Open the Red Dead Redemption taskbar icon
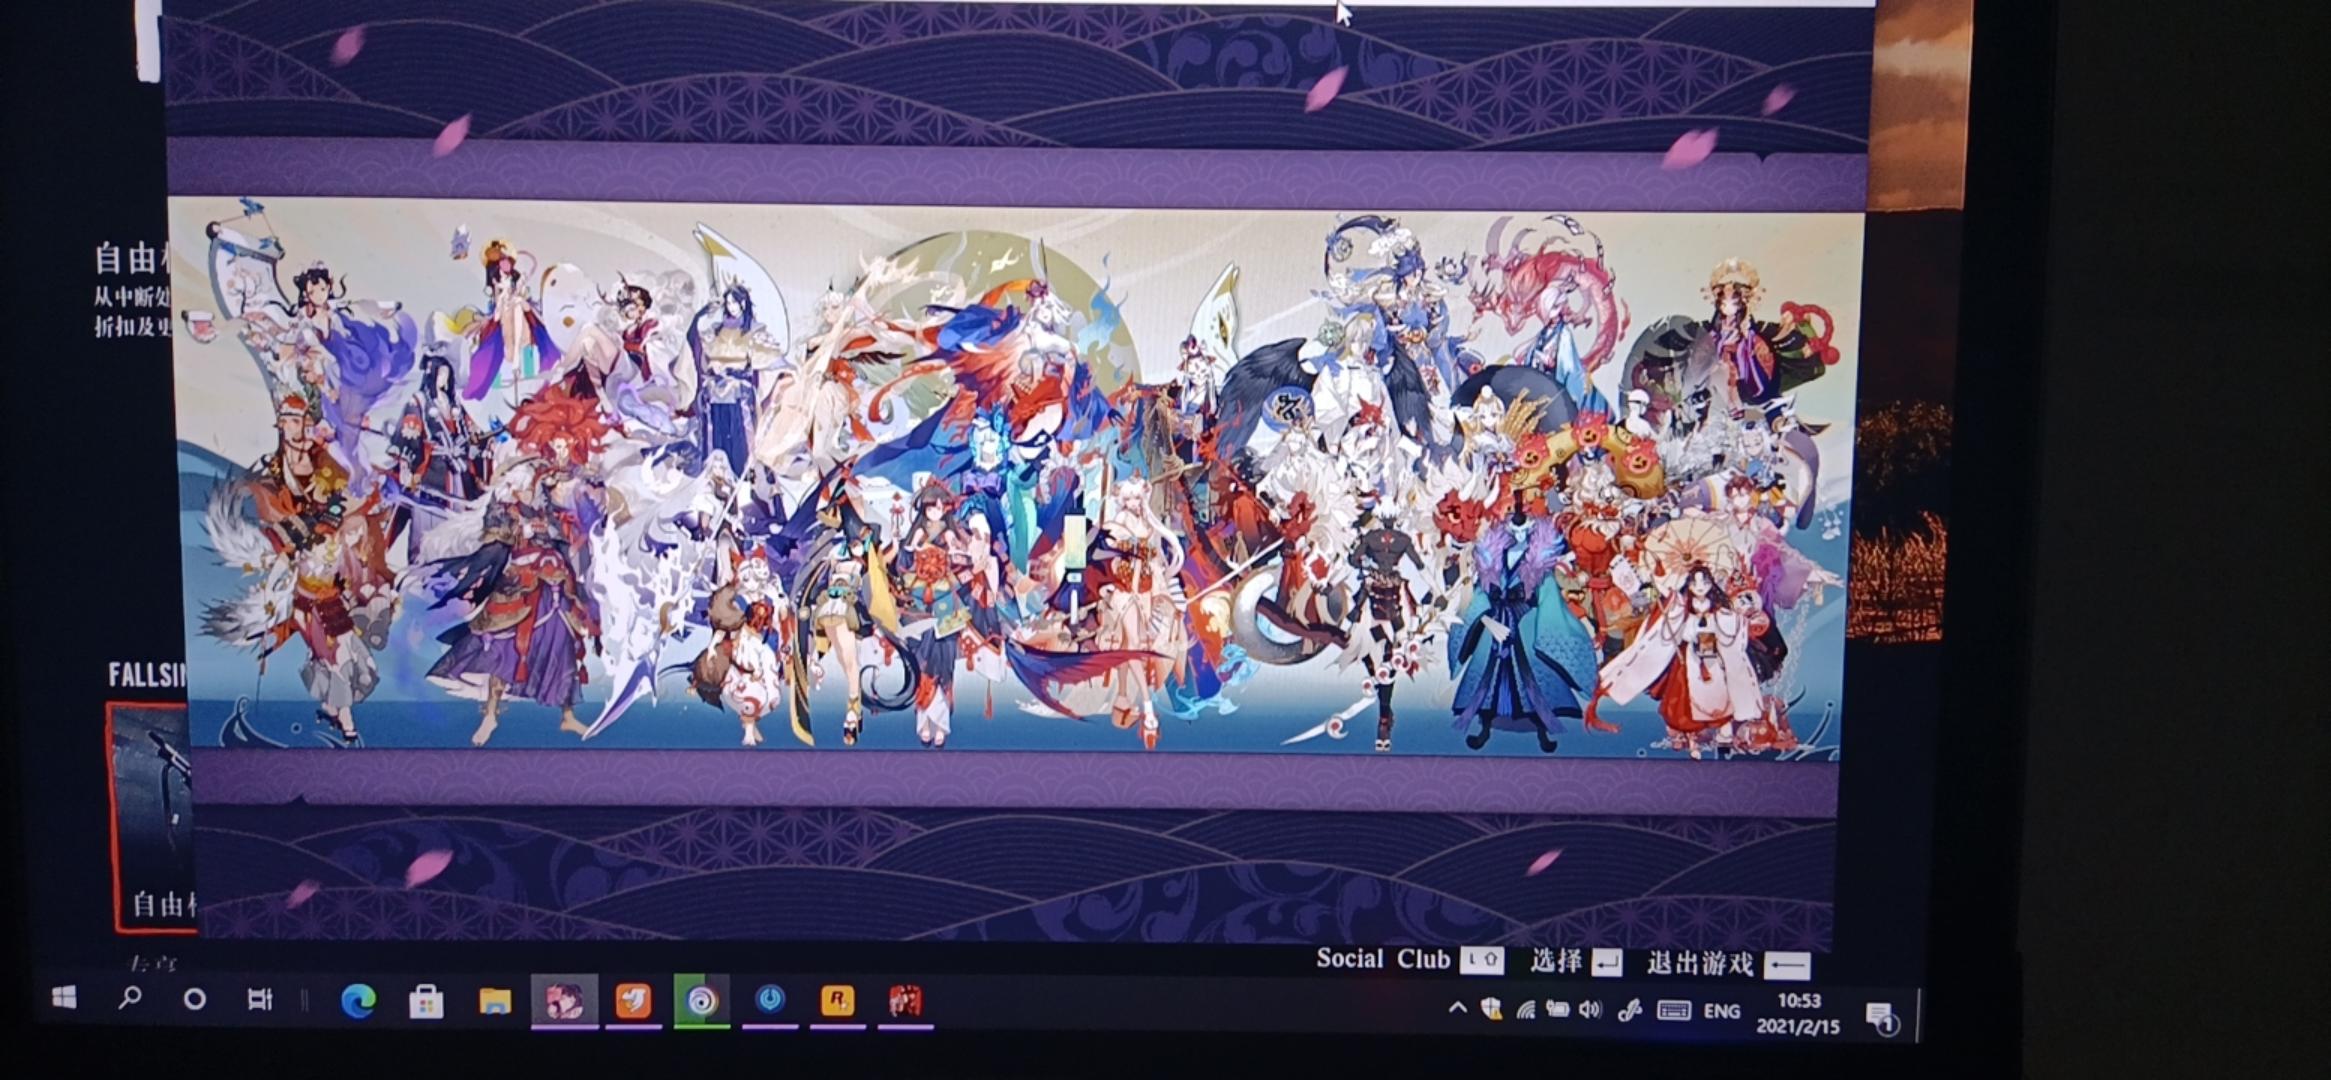 click(905, 1001)
